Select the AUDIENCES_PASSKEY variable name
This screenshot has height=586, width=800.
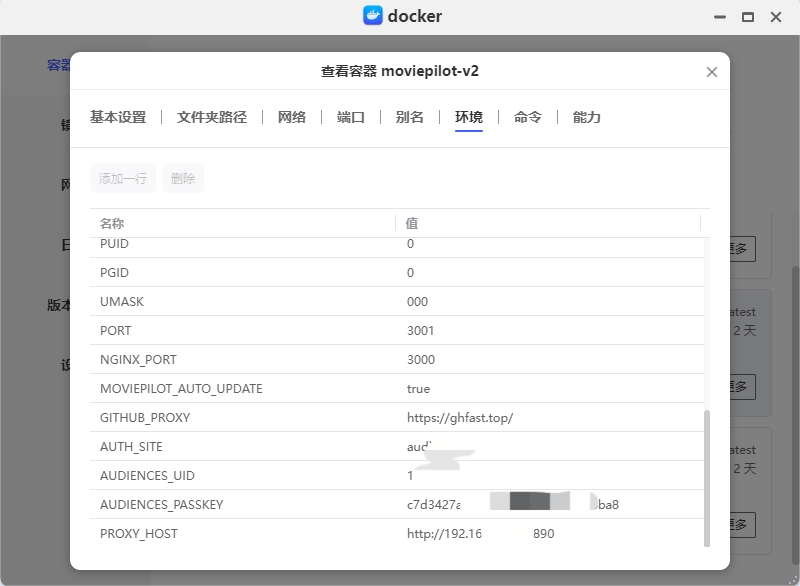coord(162,505)
